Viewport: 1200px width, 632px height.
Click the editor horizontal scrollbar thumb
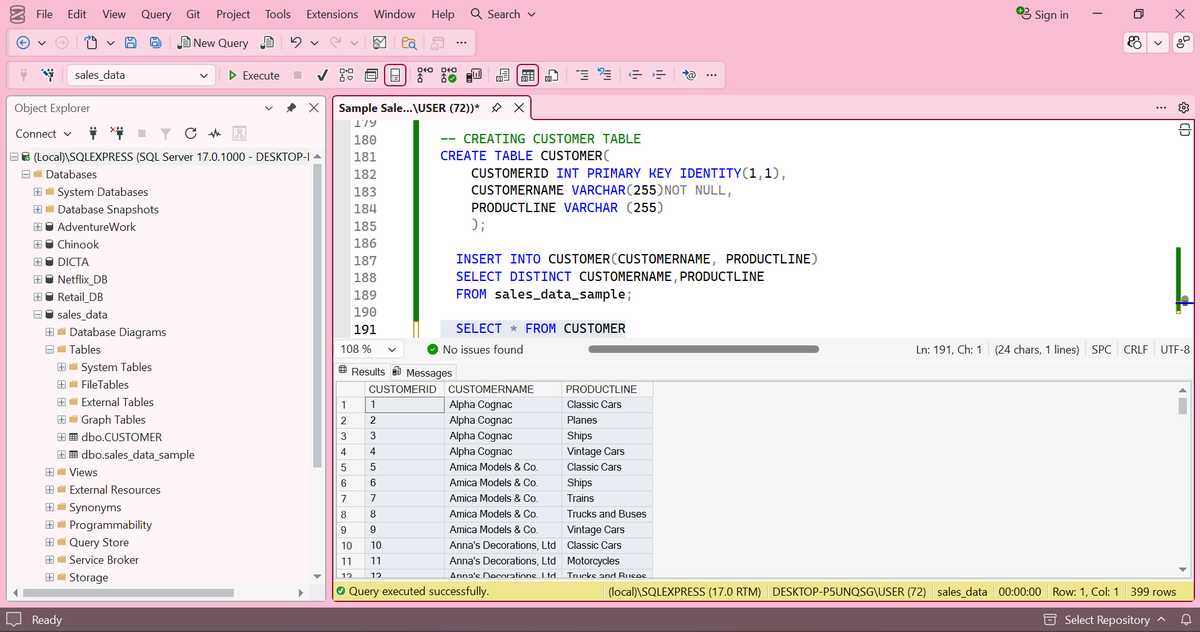pyautogui.click(x=704, y=349)
